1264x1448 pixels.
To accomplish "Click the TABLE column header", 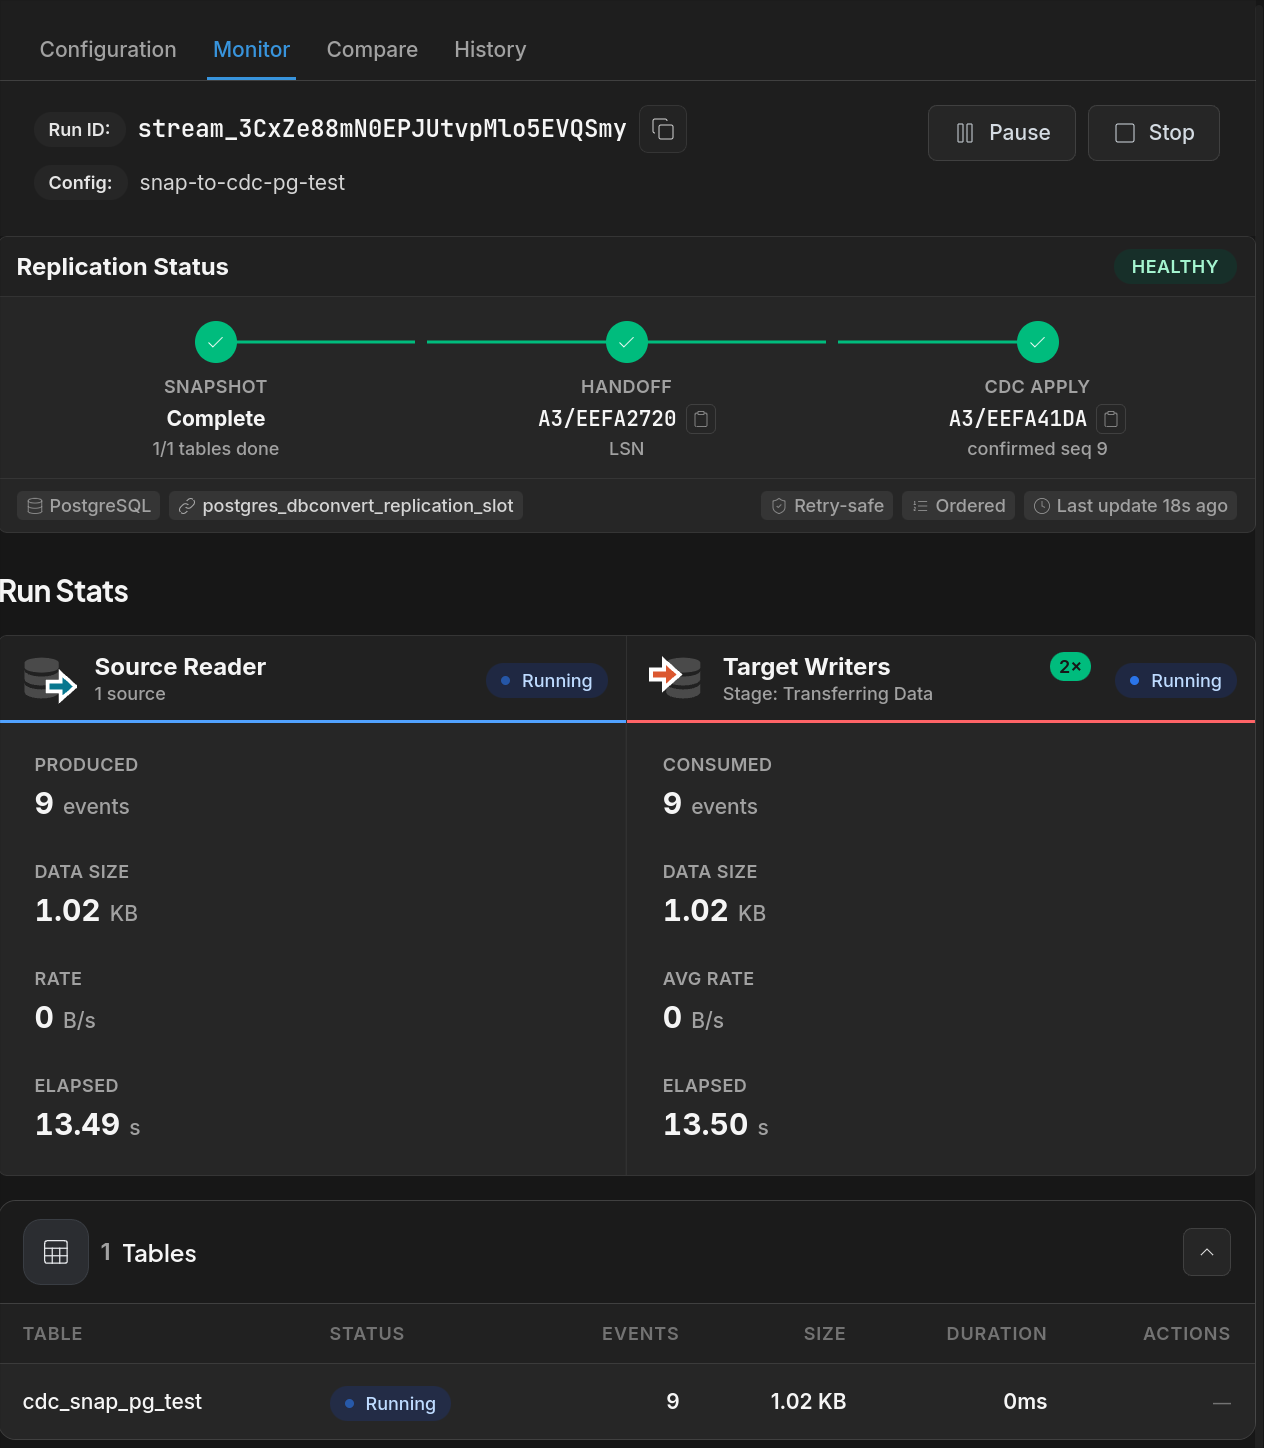I will [x=53, y=1334].
